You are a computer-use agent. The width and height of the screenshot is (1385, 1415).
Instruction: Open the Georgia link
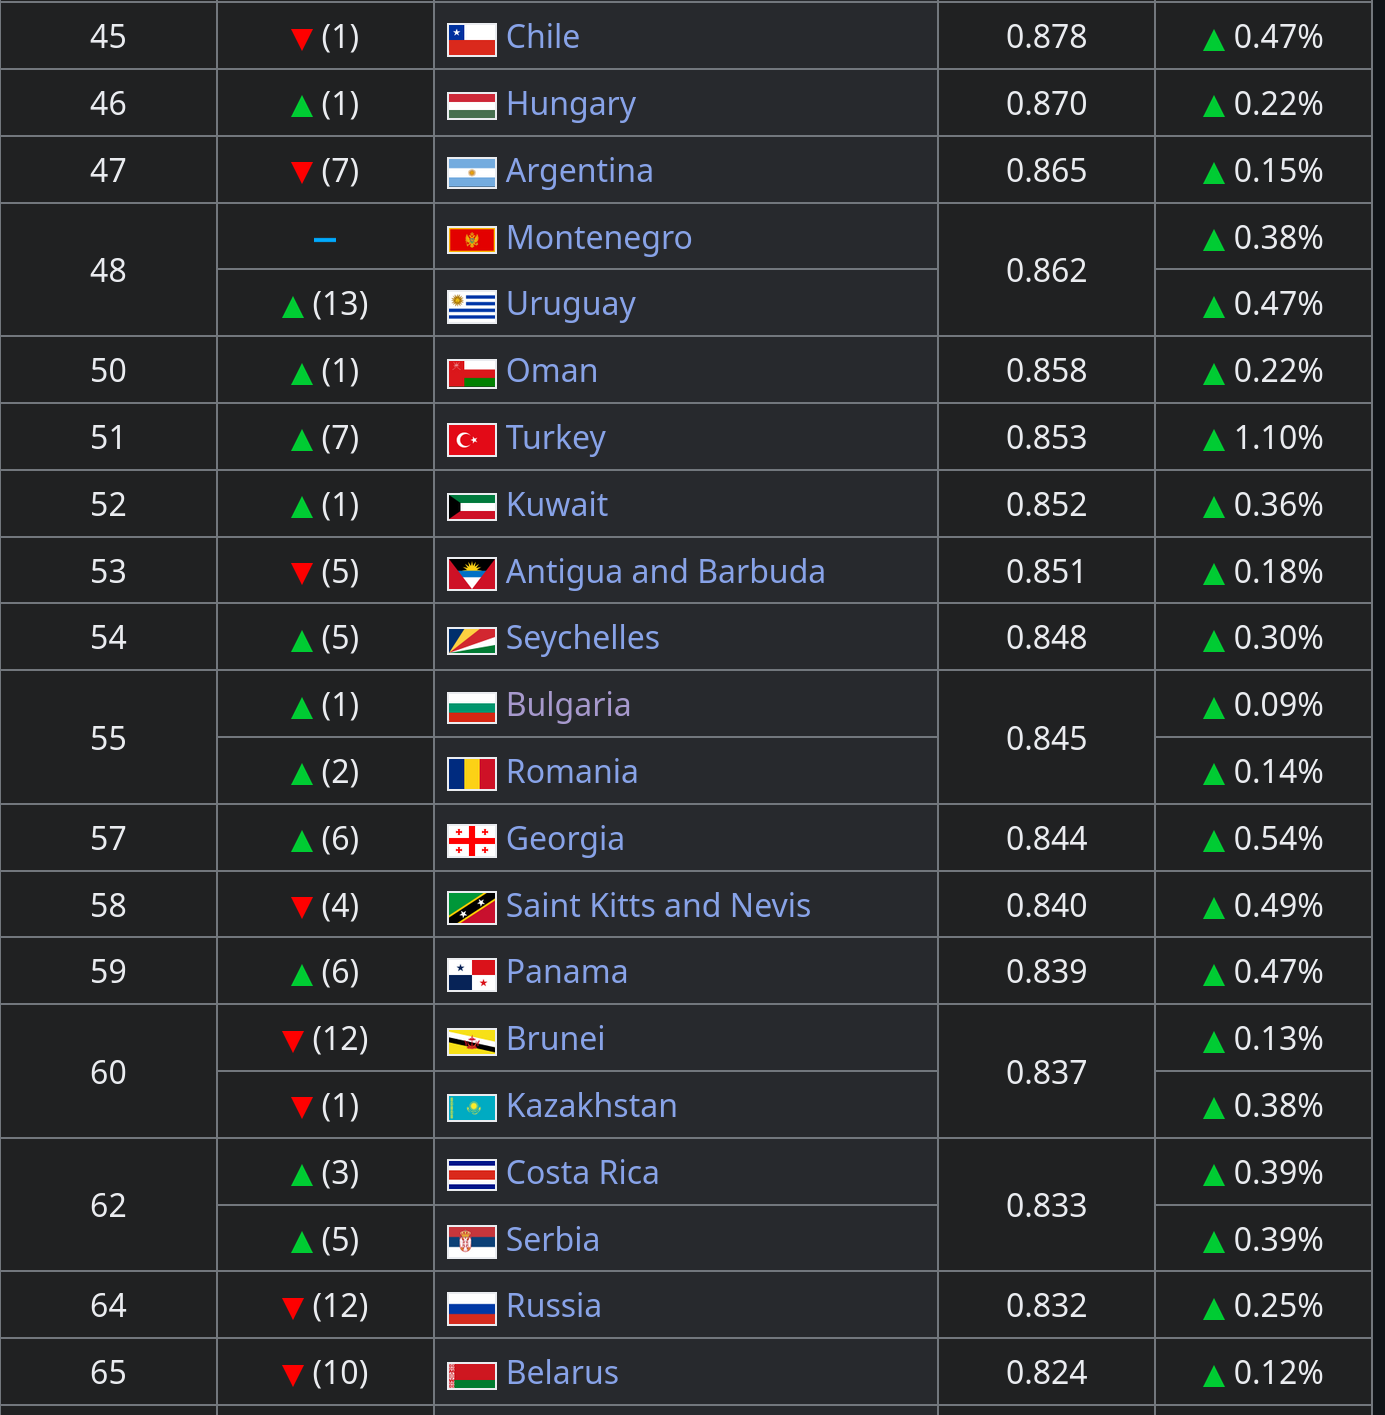pyautogui.click(x=565, y=839)
